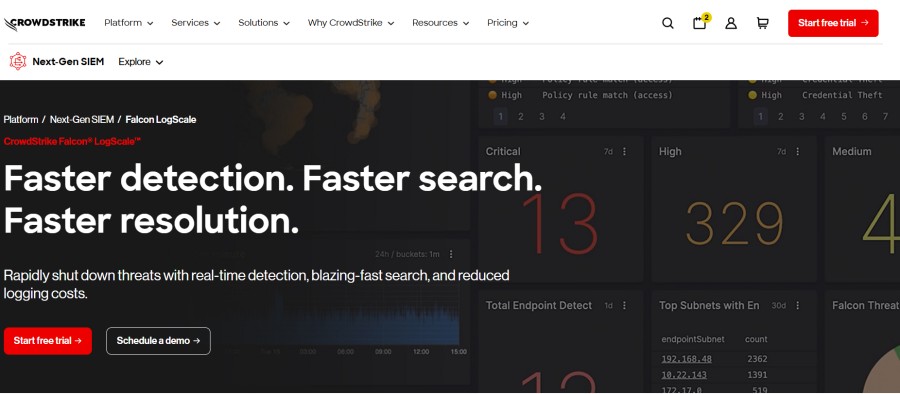Click the 192.168.48 subnet entry
The image size is (900, 394).
click(x=686, y=359)
